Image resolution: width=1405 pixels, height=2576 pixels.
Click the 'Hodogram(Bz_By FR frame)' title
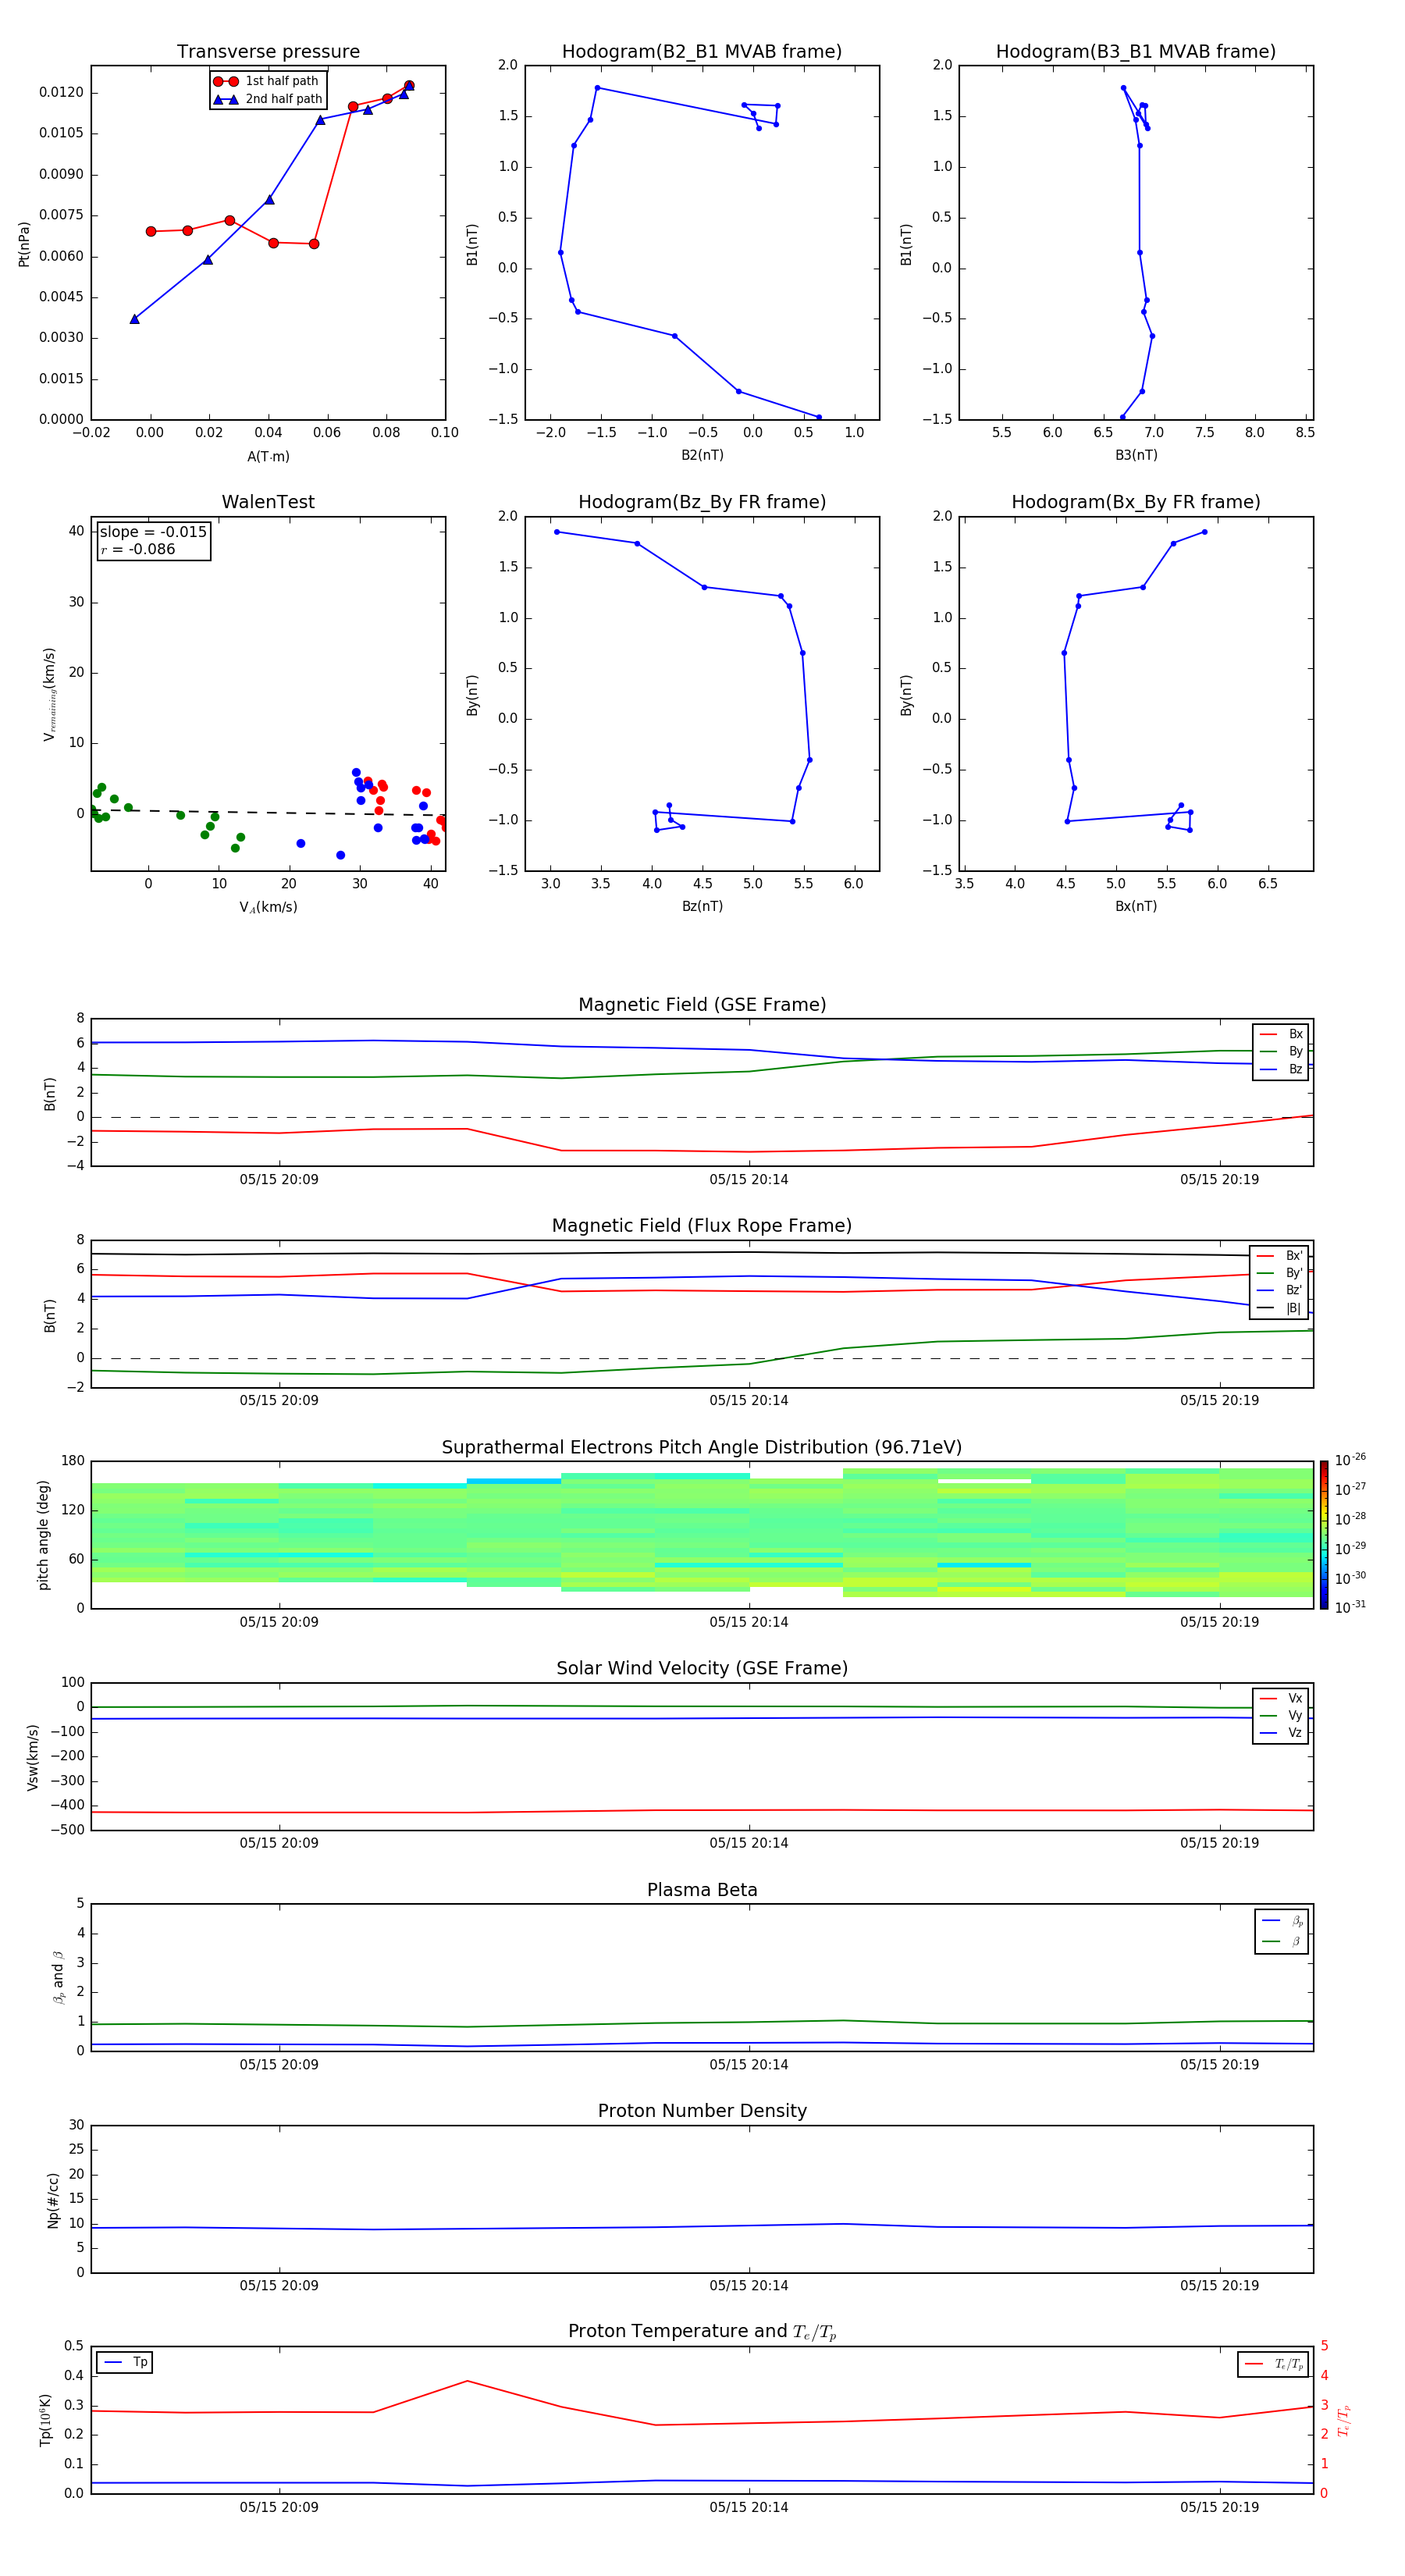[x=702, y=502]
